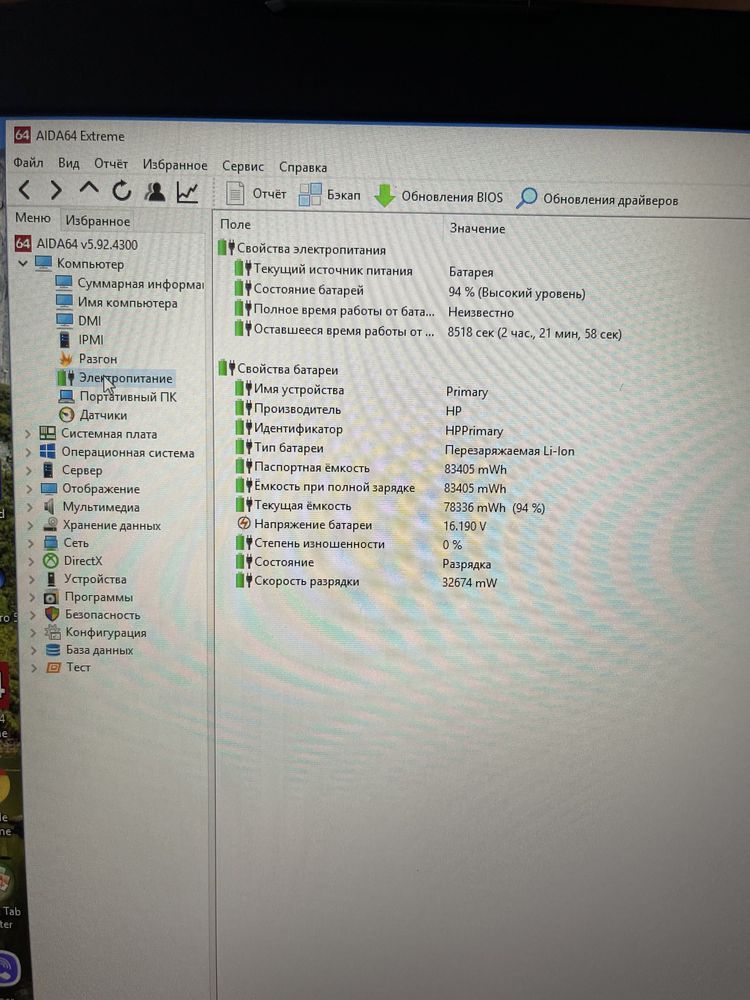Click the Бэкап toolbar button

[x=330, y=195]
